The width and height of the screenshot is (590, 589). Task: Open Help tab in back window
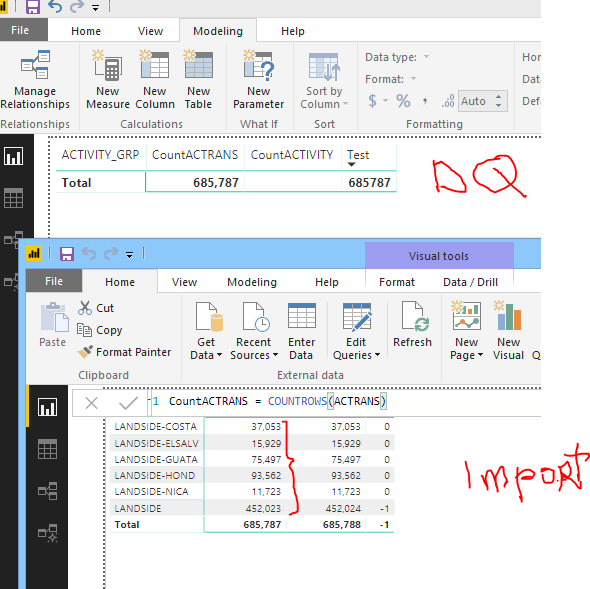pyautogui.click(x=292, y=31)
